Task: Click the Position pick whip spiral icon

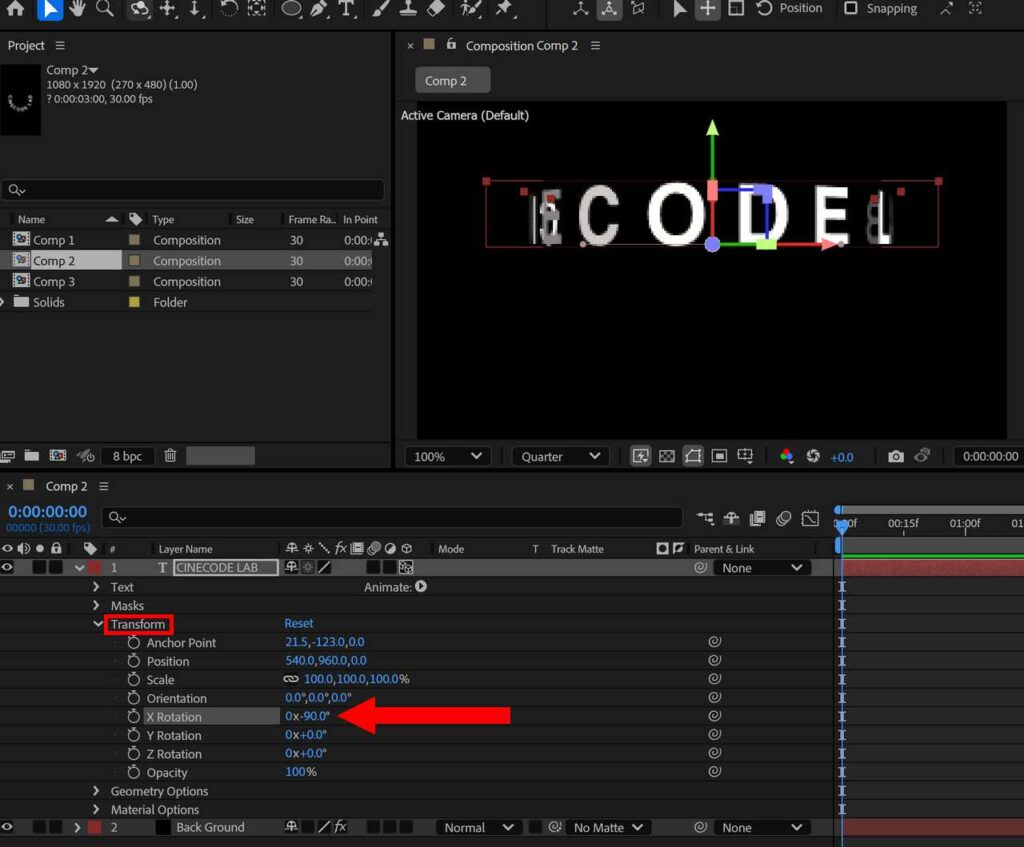Action: click(x=714, y=660)
